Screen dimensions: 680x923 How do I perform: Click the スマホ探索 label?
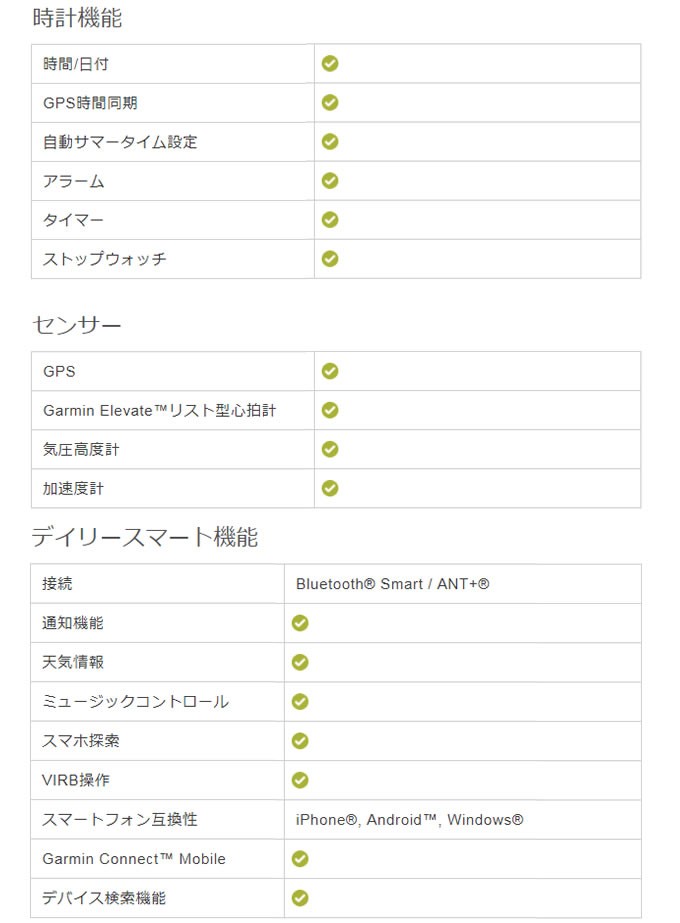(81, 741)
